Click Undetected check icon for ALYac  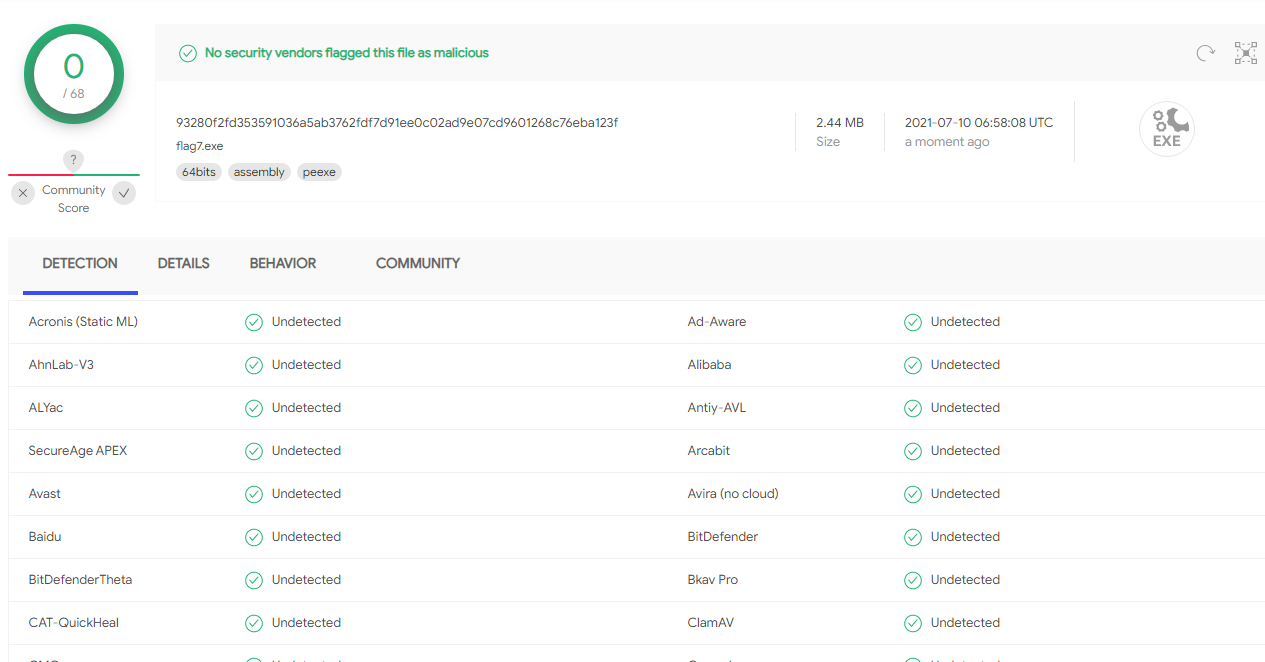(254, 408)
